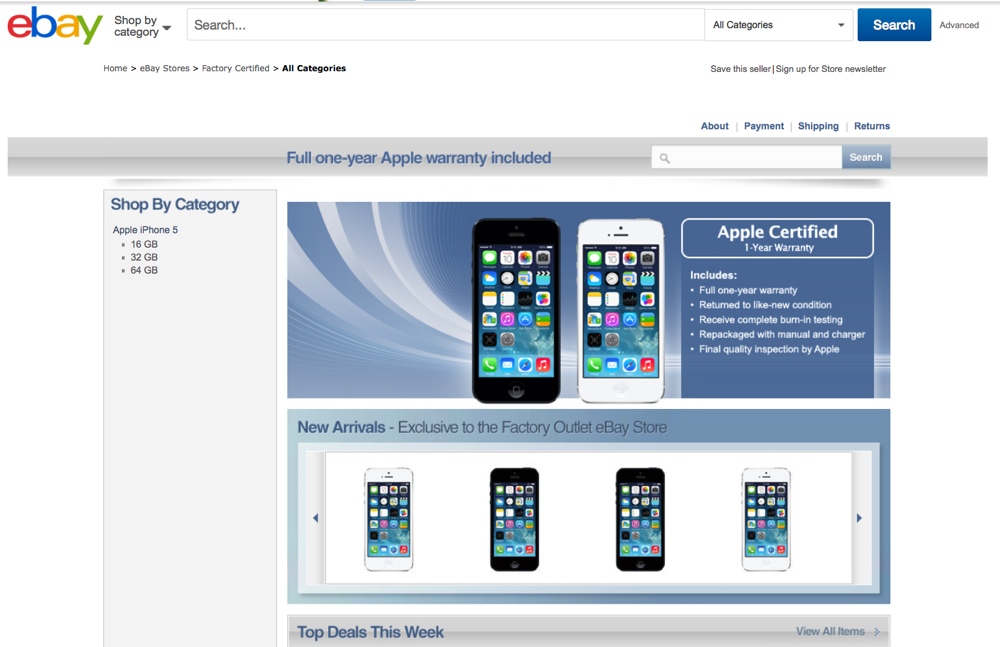Open the About store tab
The width and height of the screenshot is (1000, 647).
click(x=714, y=126)
